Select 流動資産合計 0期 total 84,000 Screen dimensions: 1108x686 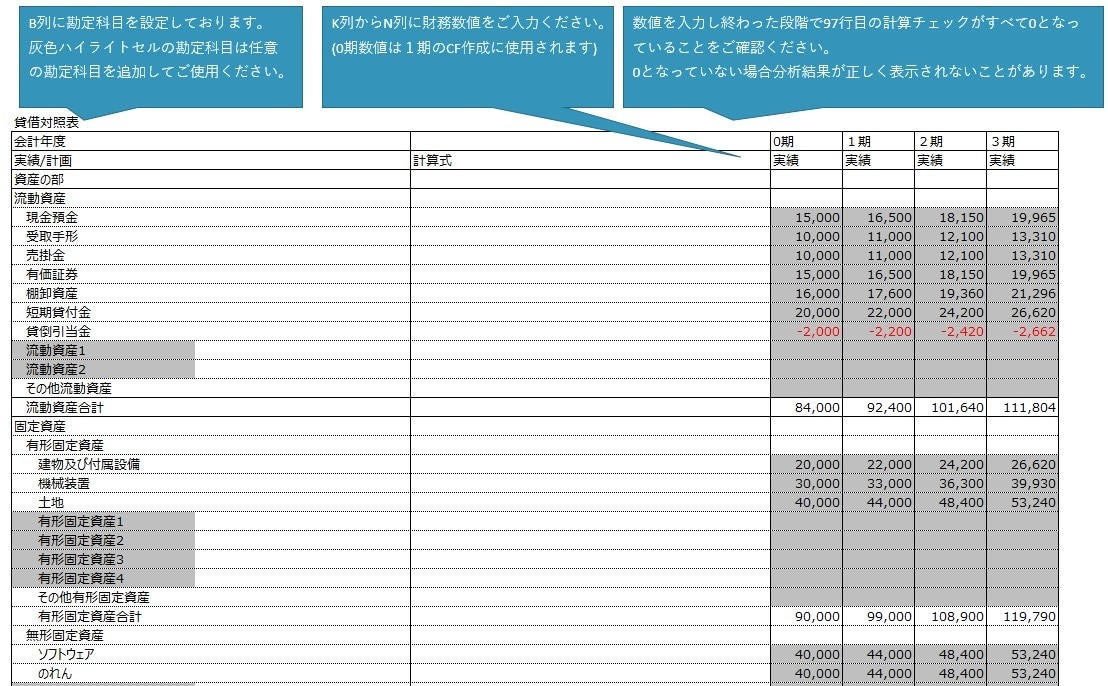[x=806, y=408]
